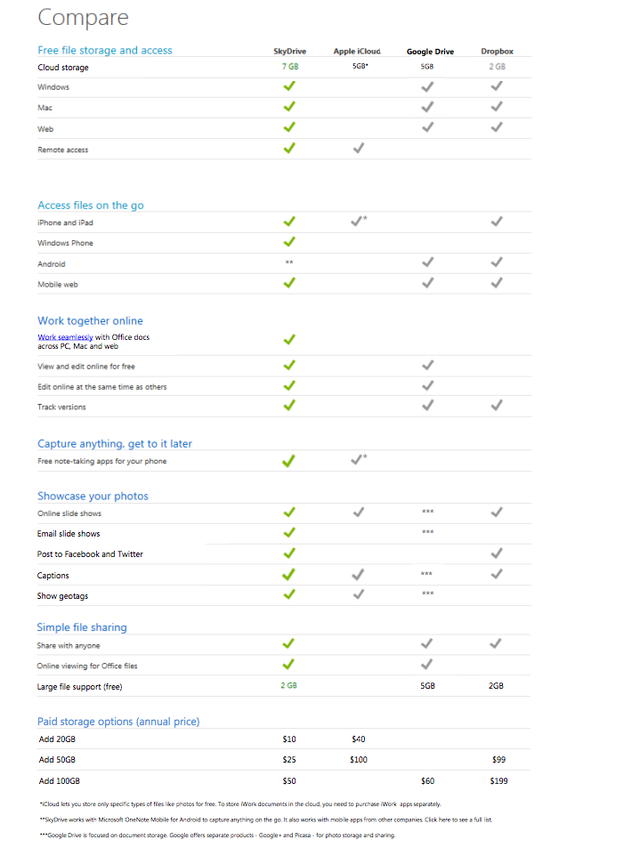Click Apple iCloud's checkmark for Remote access
The image size is (640, 848).
pyautogui.click(x=358, y=148)
